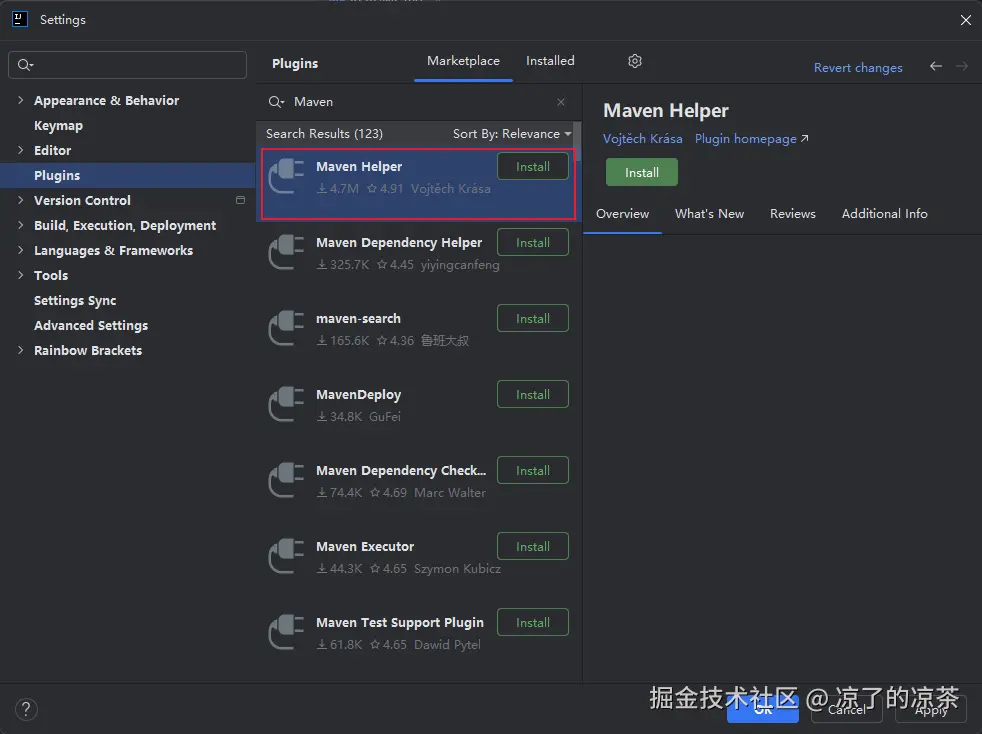This screenshot has height=734, width=982.
Task: Expand Languages & Frameworks node
Action: [x=21, y=251]
